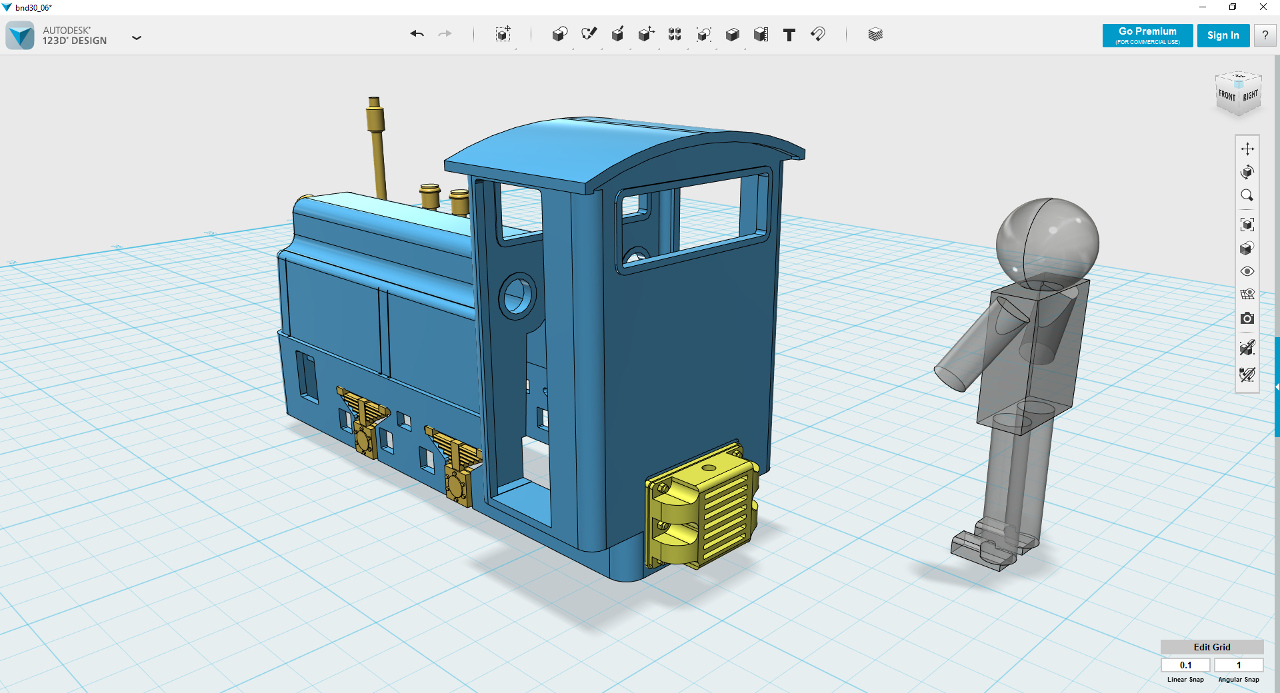Toggle grid visibility icon
Image resolution: width=1280 pixels, height=693 pixels.
[1247, 295]
